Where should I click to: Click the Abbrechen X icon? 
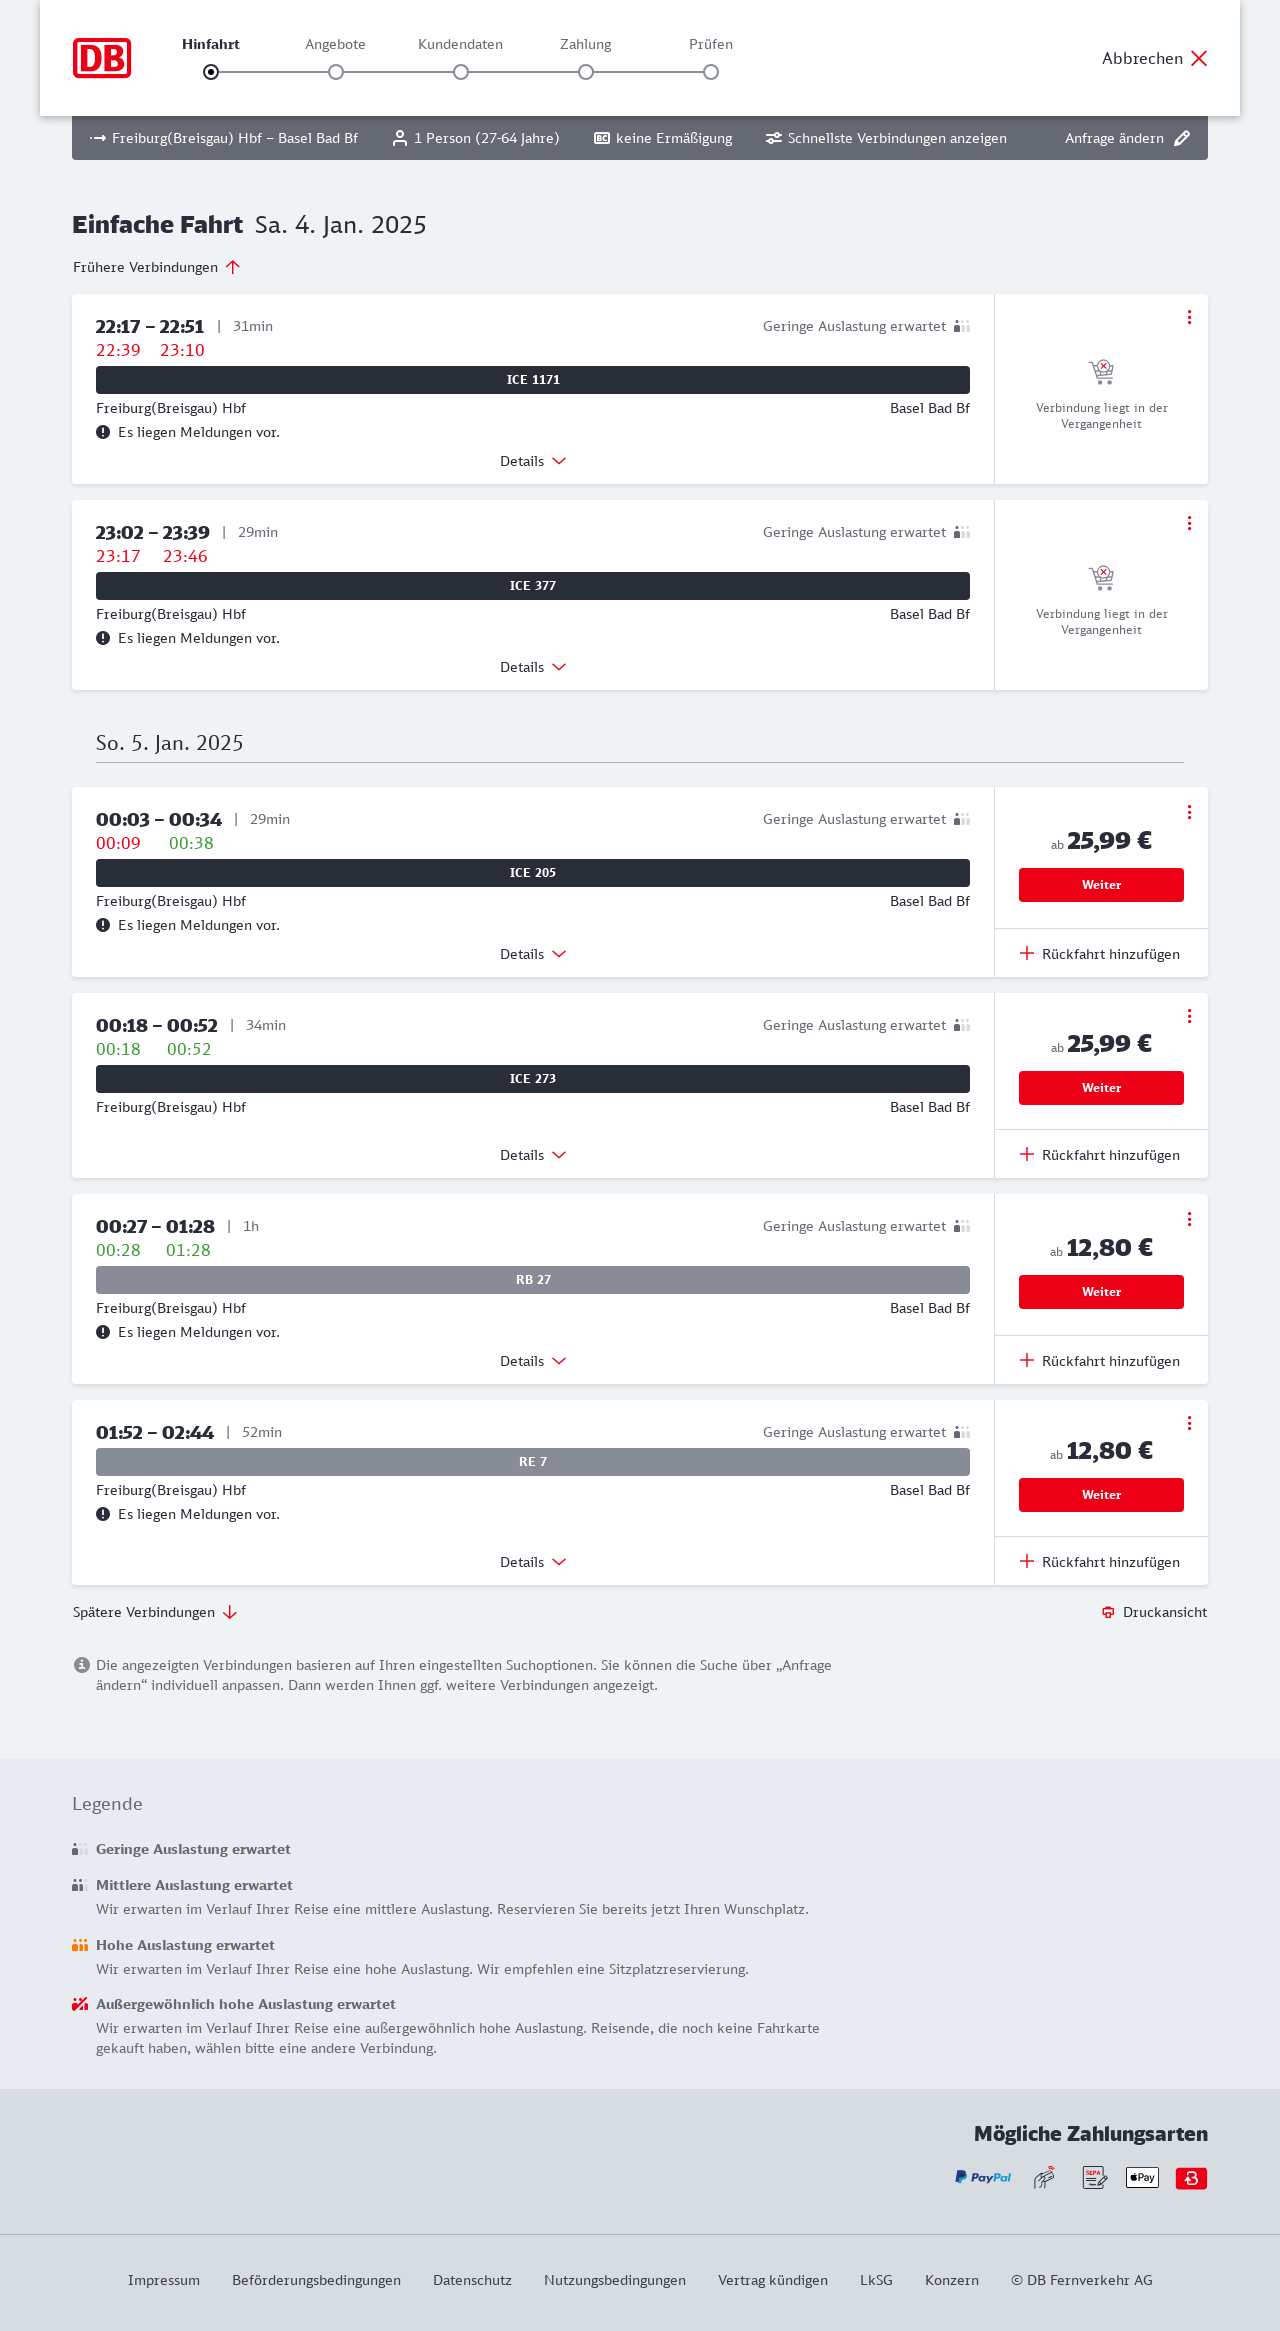coord(1199,58)
